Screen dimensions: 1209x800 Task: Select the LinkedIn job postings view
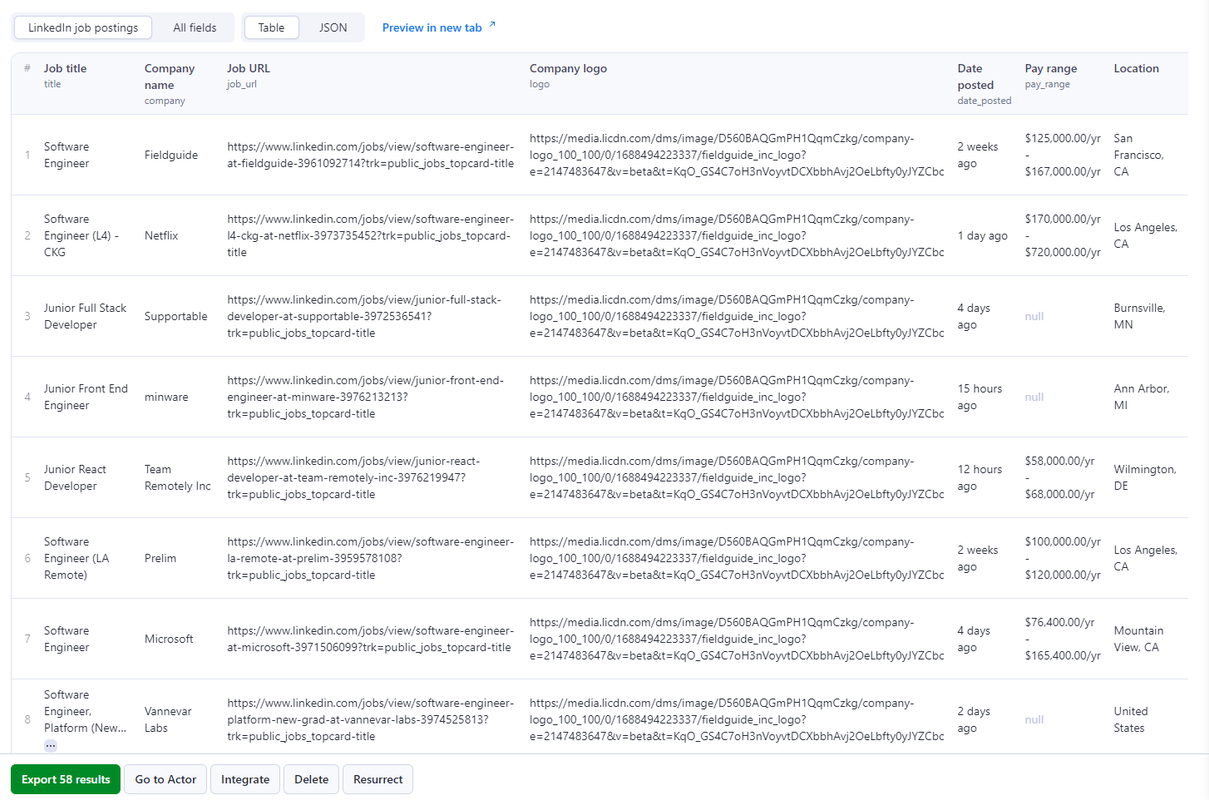pos(83,28)
